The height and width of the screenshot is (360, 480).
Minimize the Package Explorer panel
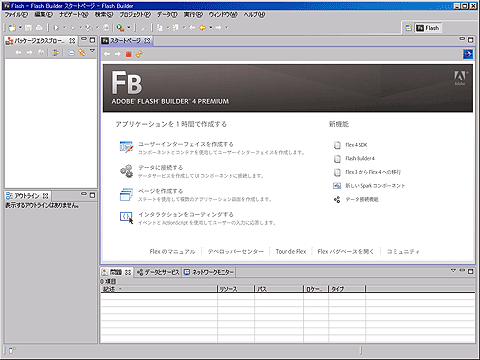84,39
